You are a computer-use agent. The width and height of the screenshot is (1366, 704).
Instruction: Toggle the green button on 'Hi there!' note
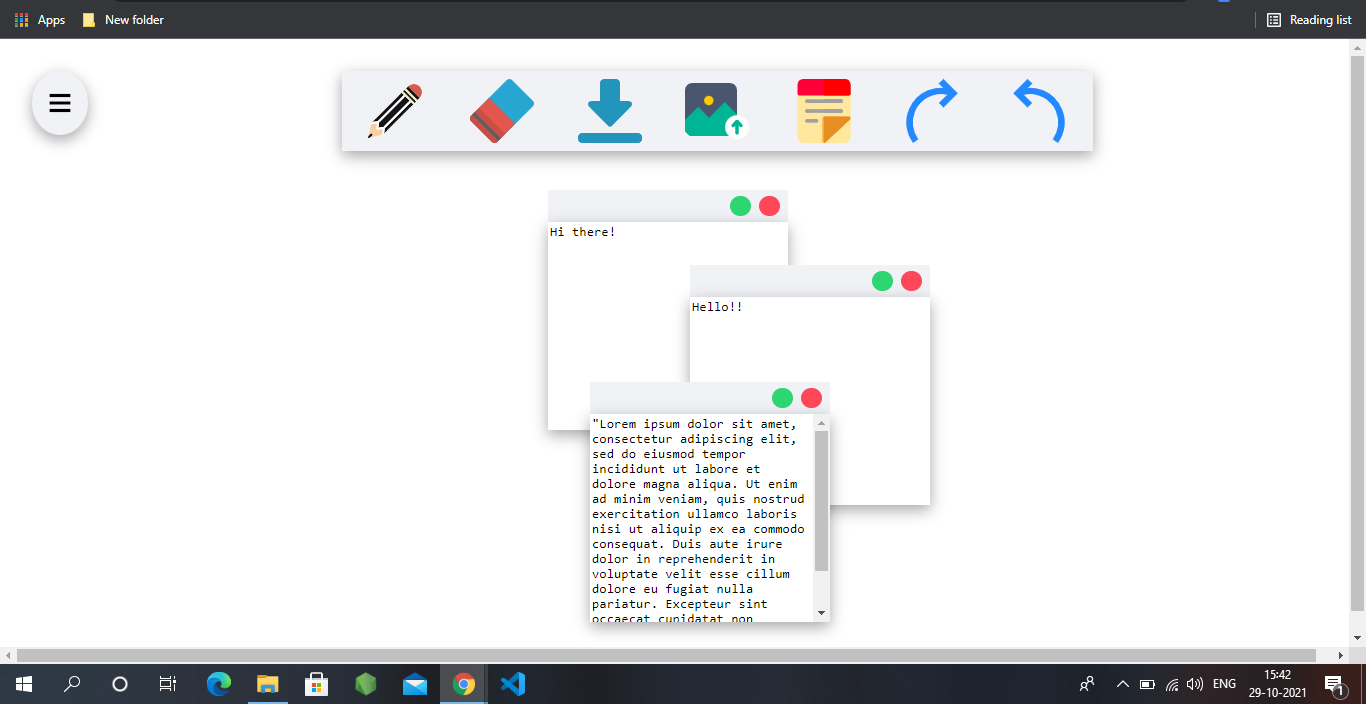(740, 205)
